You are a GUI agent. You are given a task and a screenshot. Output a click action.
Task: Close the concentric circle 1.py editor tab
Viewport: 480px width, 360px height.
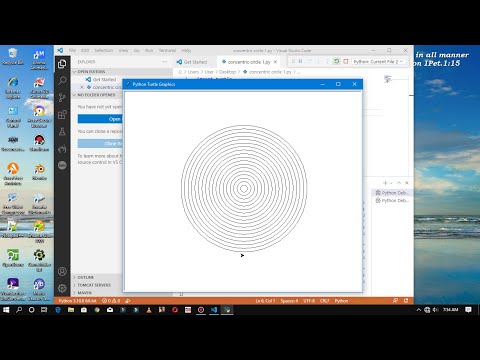click(x=275, y=62)
